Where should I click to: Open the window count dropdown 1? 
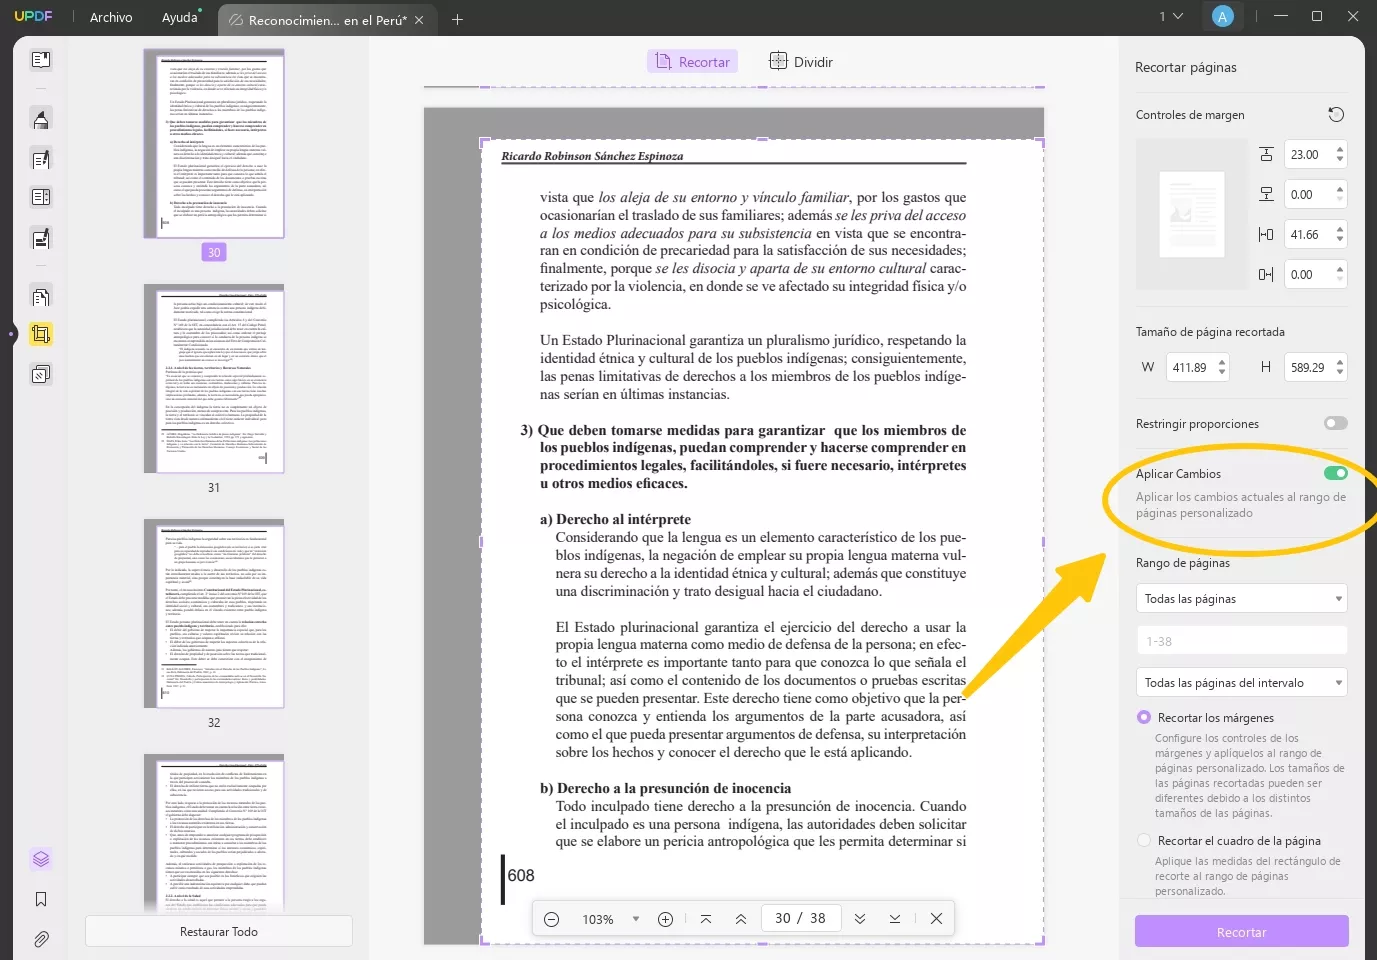(1171, 17)
